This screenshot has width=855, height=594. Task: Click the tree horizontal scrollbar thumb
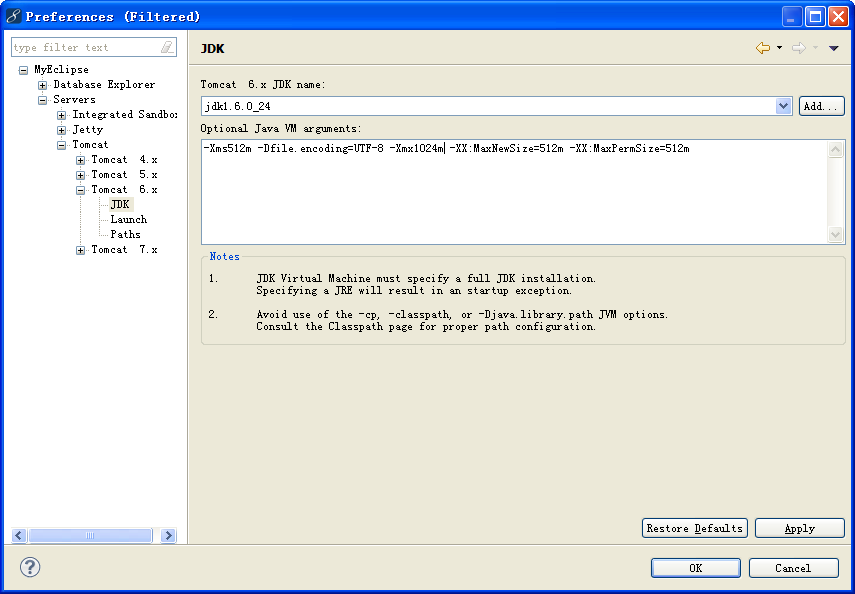click(90, 536)
